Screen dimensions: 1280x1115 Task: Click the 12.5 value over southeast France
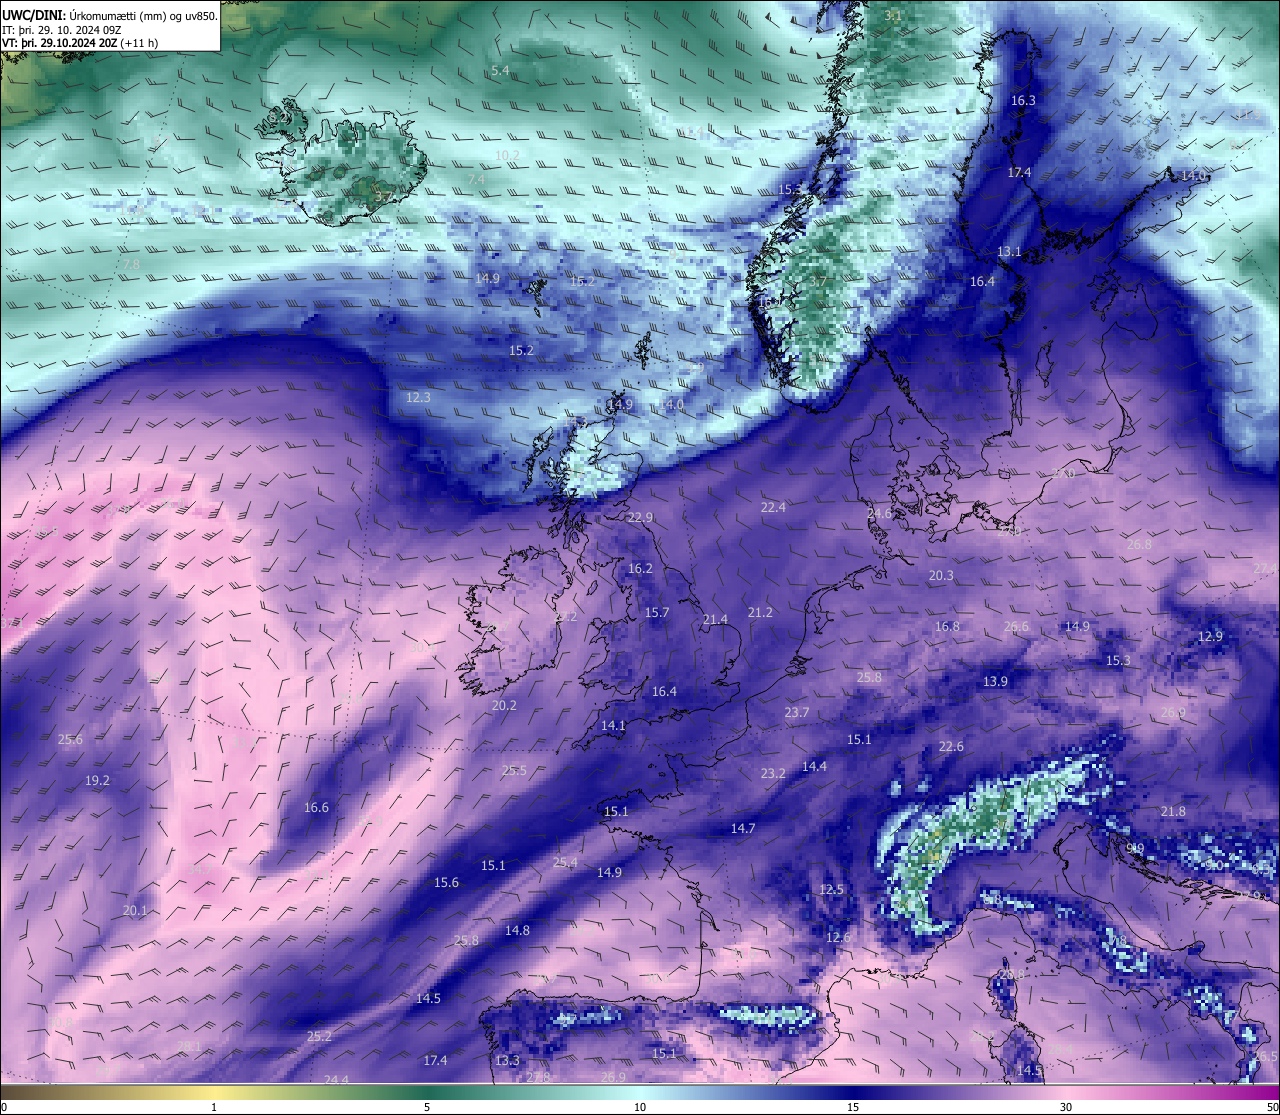click(x=831, y=890)
